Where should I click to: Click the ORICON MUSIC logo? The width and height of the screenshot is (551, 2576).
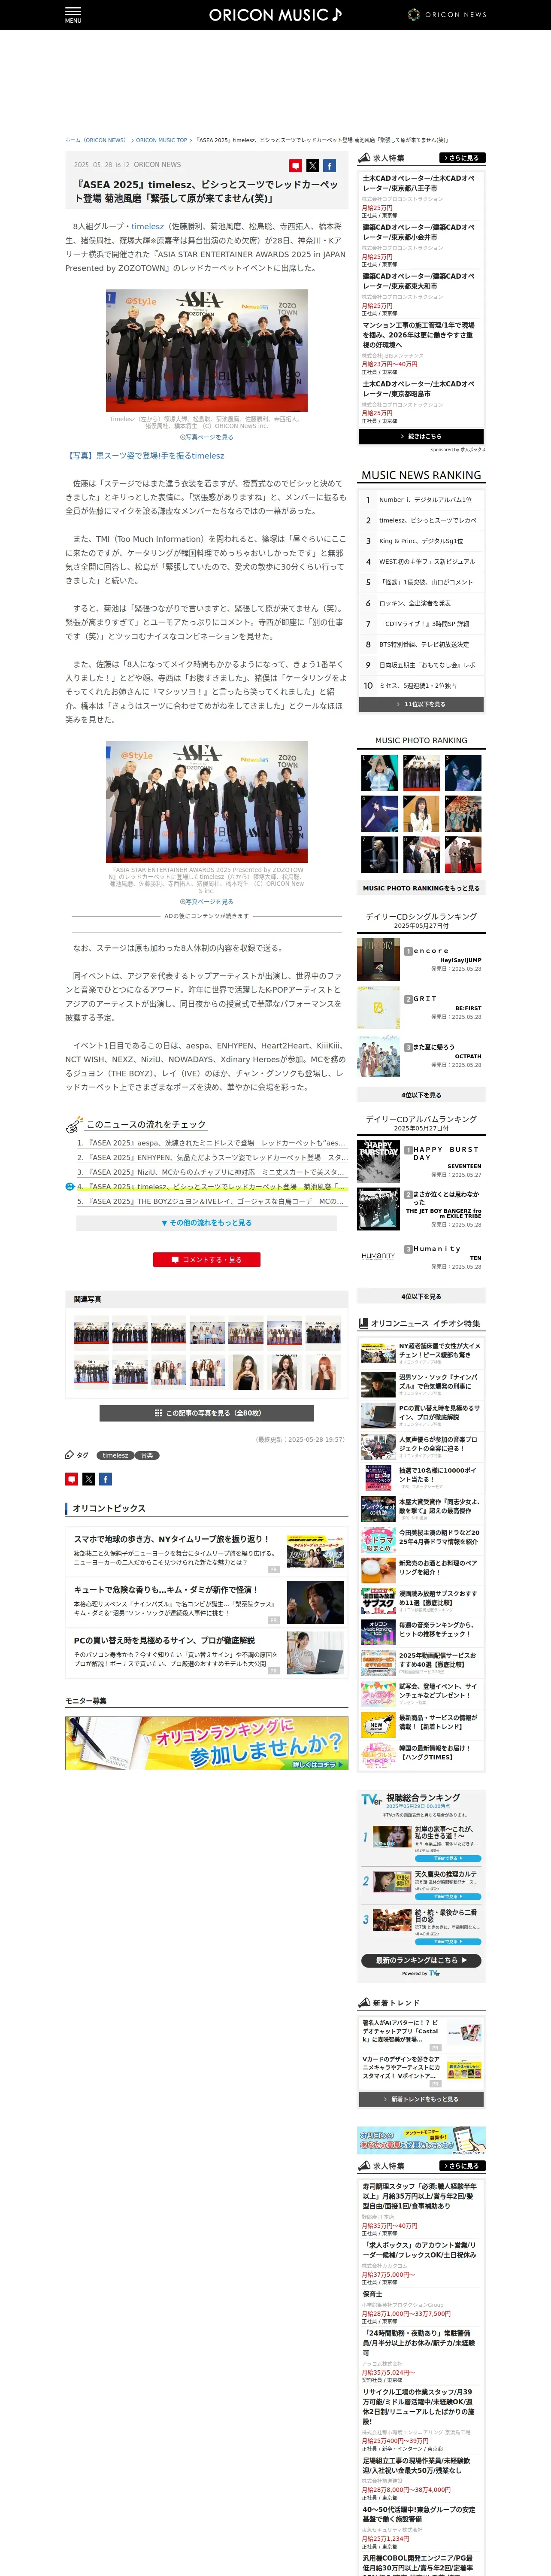coord(275,15)
